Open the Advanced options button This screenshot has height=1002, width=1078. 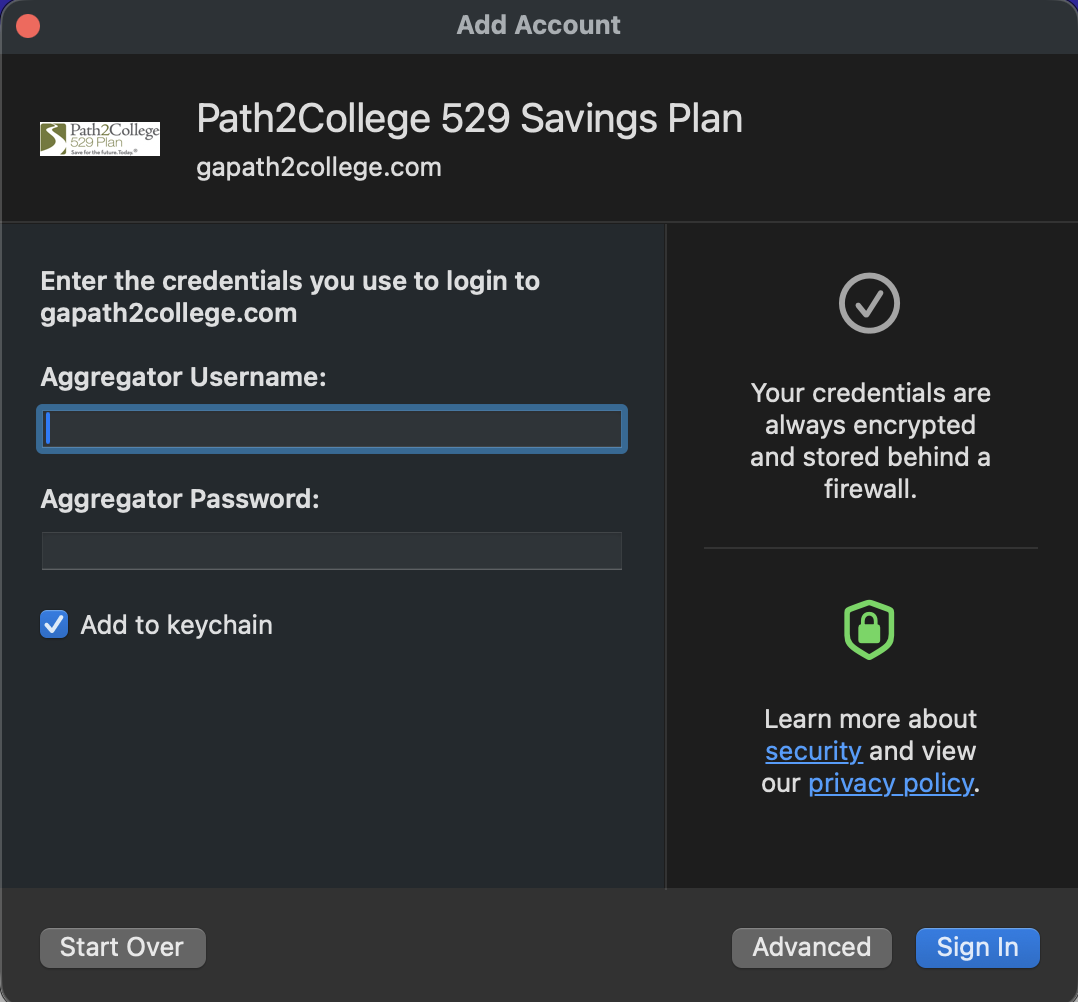click(811, 948)
